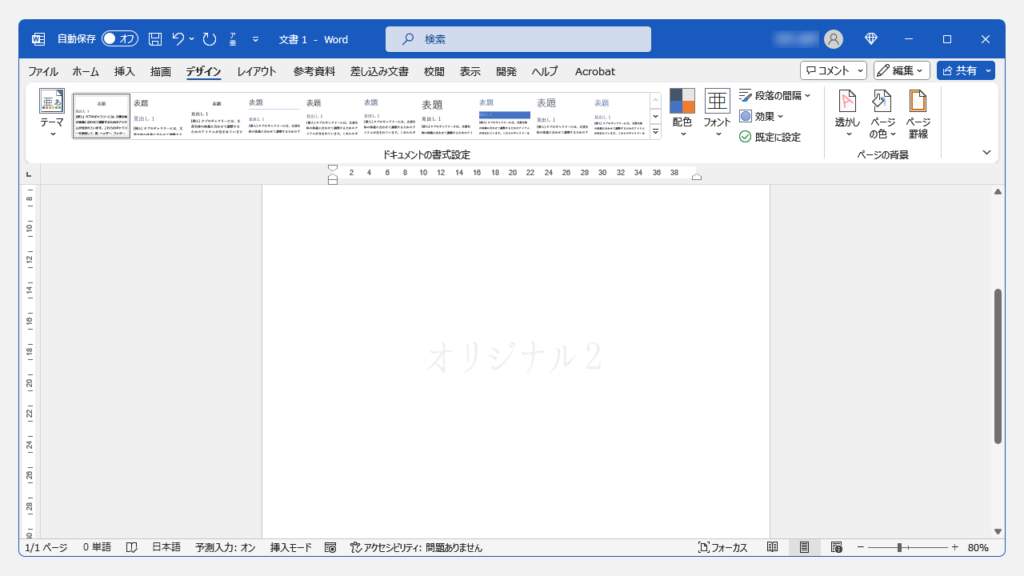This screenshot has width=1024, height=576.
Task: Click the Redo icon in title bar
Action: click(x=209, y=39)
